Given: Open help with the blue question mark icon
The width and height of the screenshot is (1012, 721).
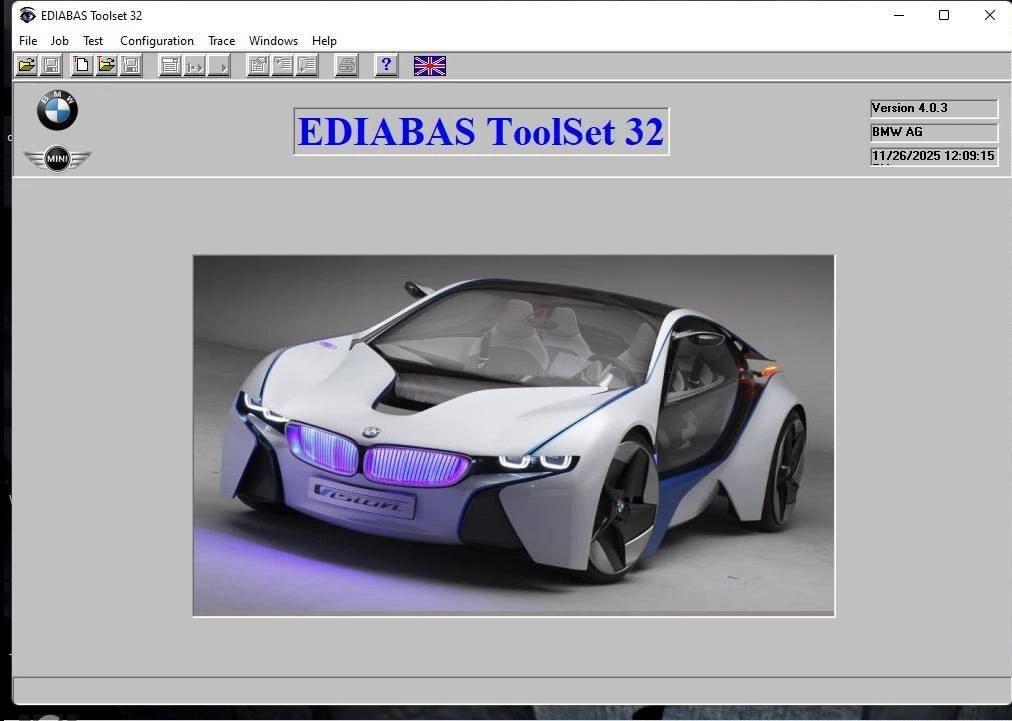Looking at the screenshot, I should [x=386, y=65].
